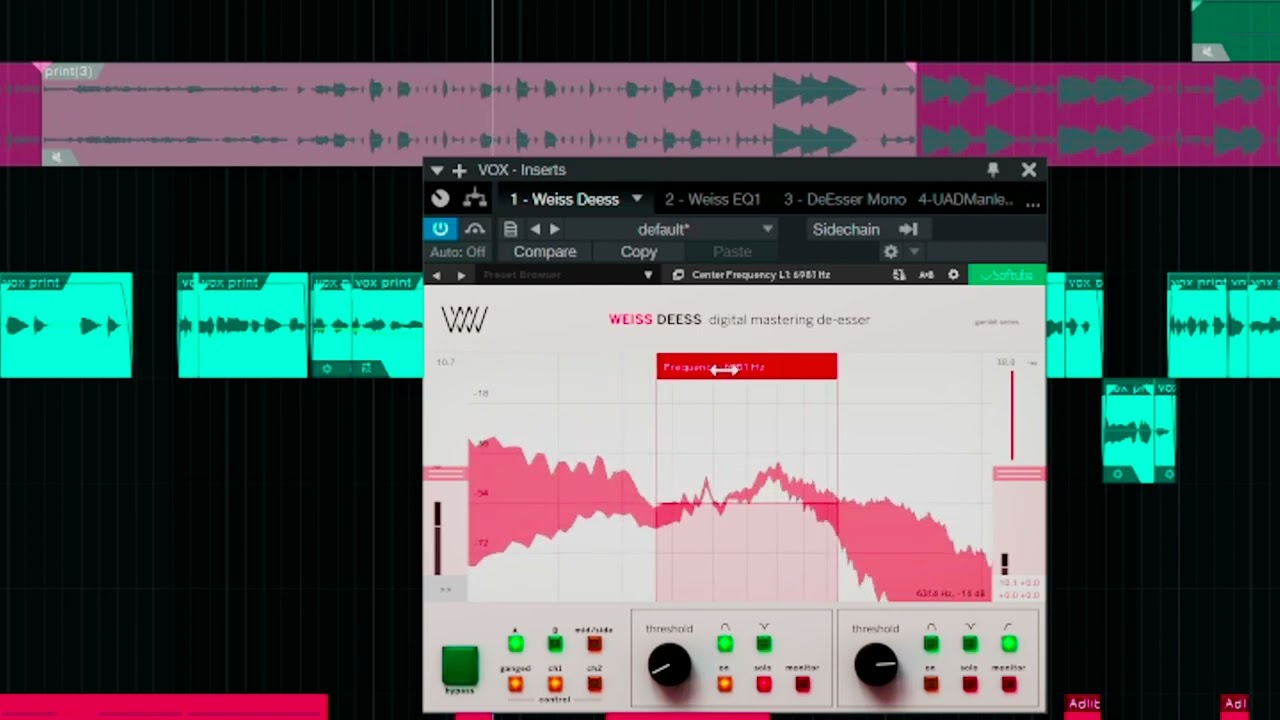Switch to 1 - Weiss Deess tab
Screen dimensions: 1280x720
565,199
